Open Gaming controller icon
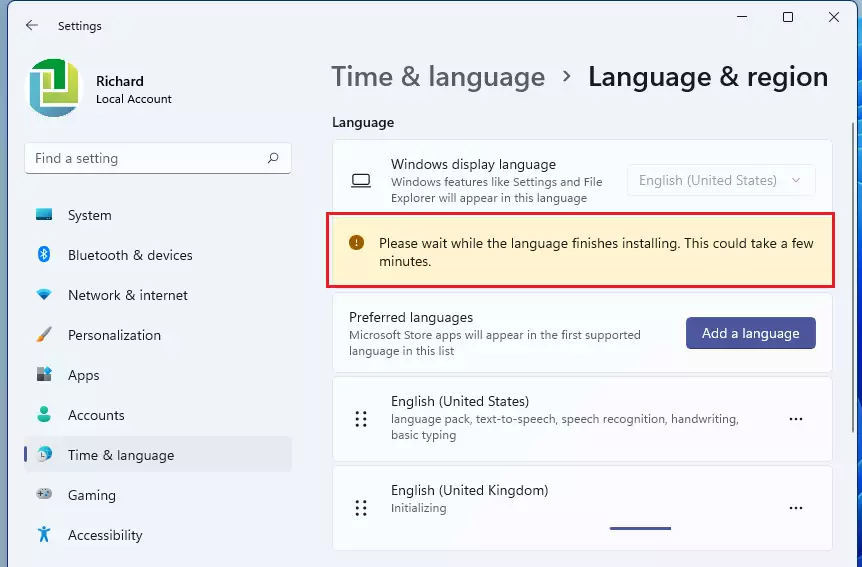Viewport: 862px width, 567px height. pos(44,494)
